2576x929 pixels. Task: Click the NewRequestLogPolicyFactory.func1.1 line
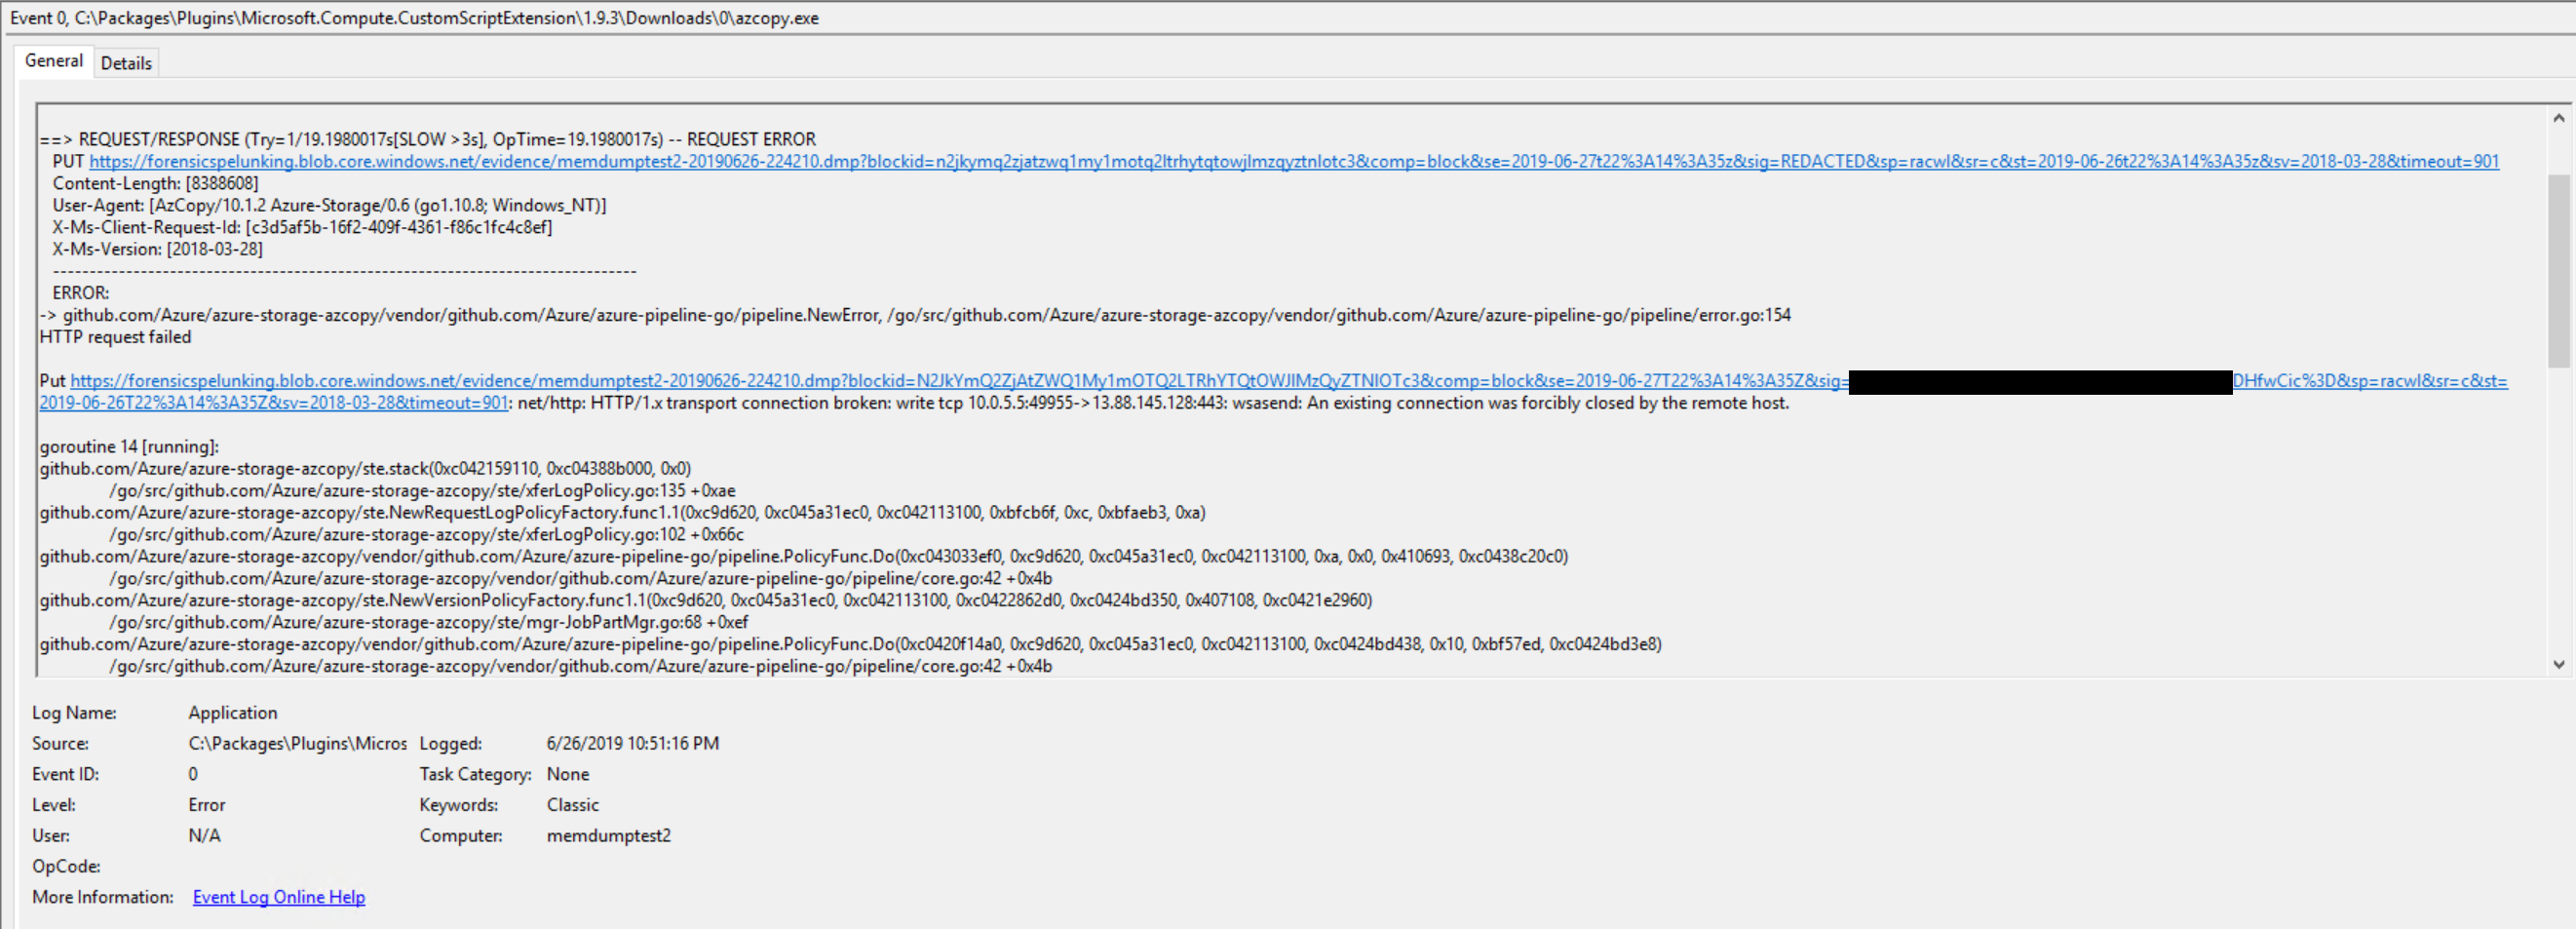[x=623, y=513]
